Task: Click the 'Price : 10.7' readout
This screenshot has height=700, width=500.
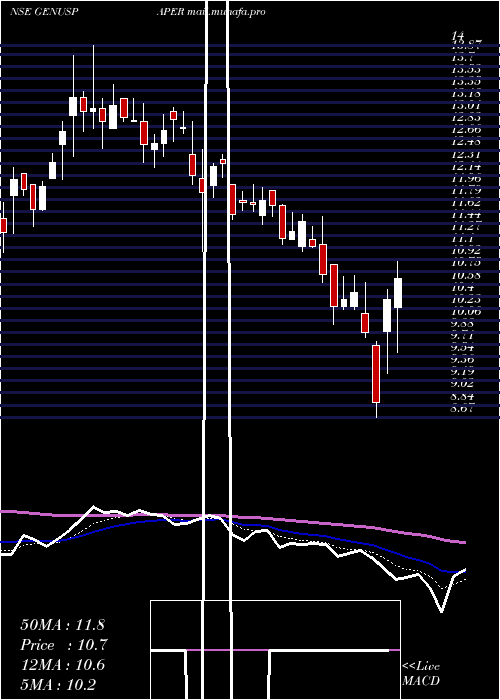Action: [x=64, y=645]
